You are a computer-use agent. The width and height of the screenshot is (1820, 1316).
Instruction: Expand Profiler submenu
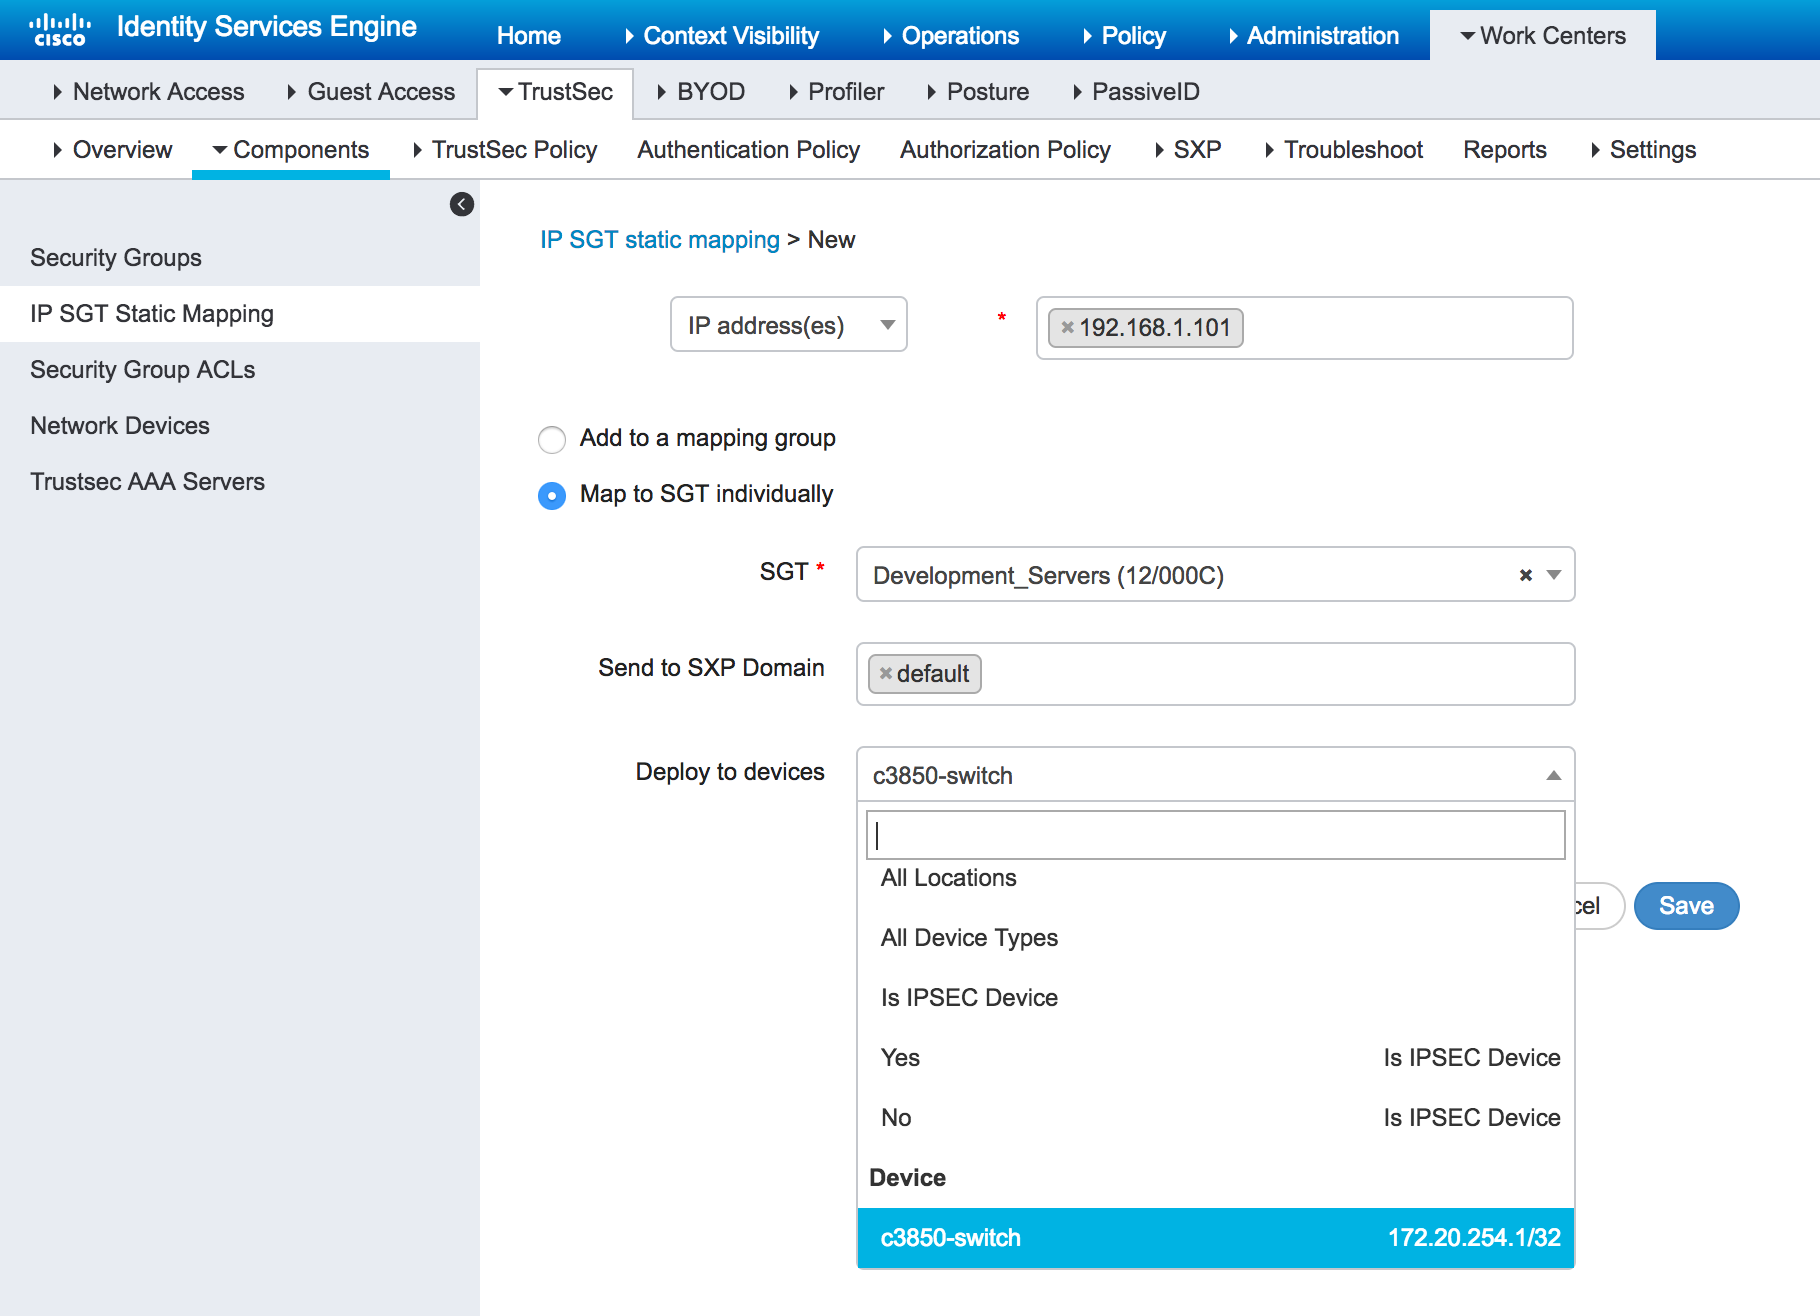point(836,92)
